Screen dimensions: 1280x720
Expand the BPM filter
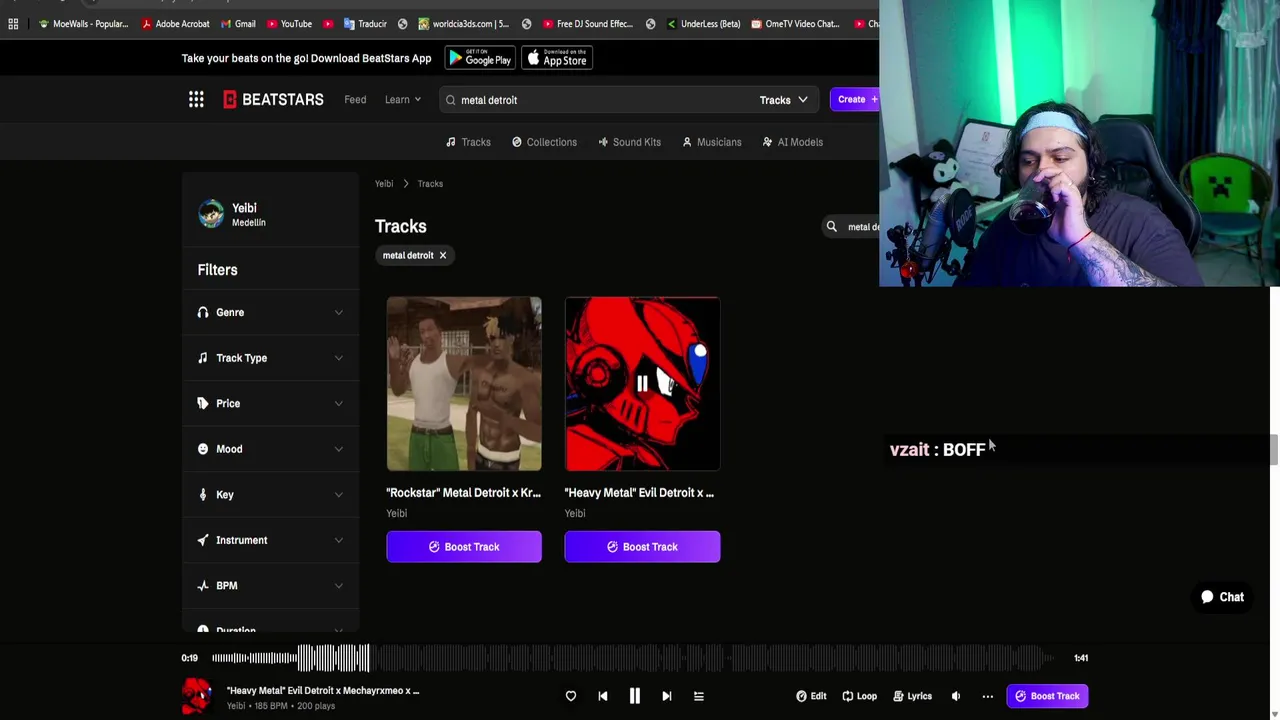(270, 585)
